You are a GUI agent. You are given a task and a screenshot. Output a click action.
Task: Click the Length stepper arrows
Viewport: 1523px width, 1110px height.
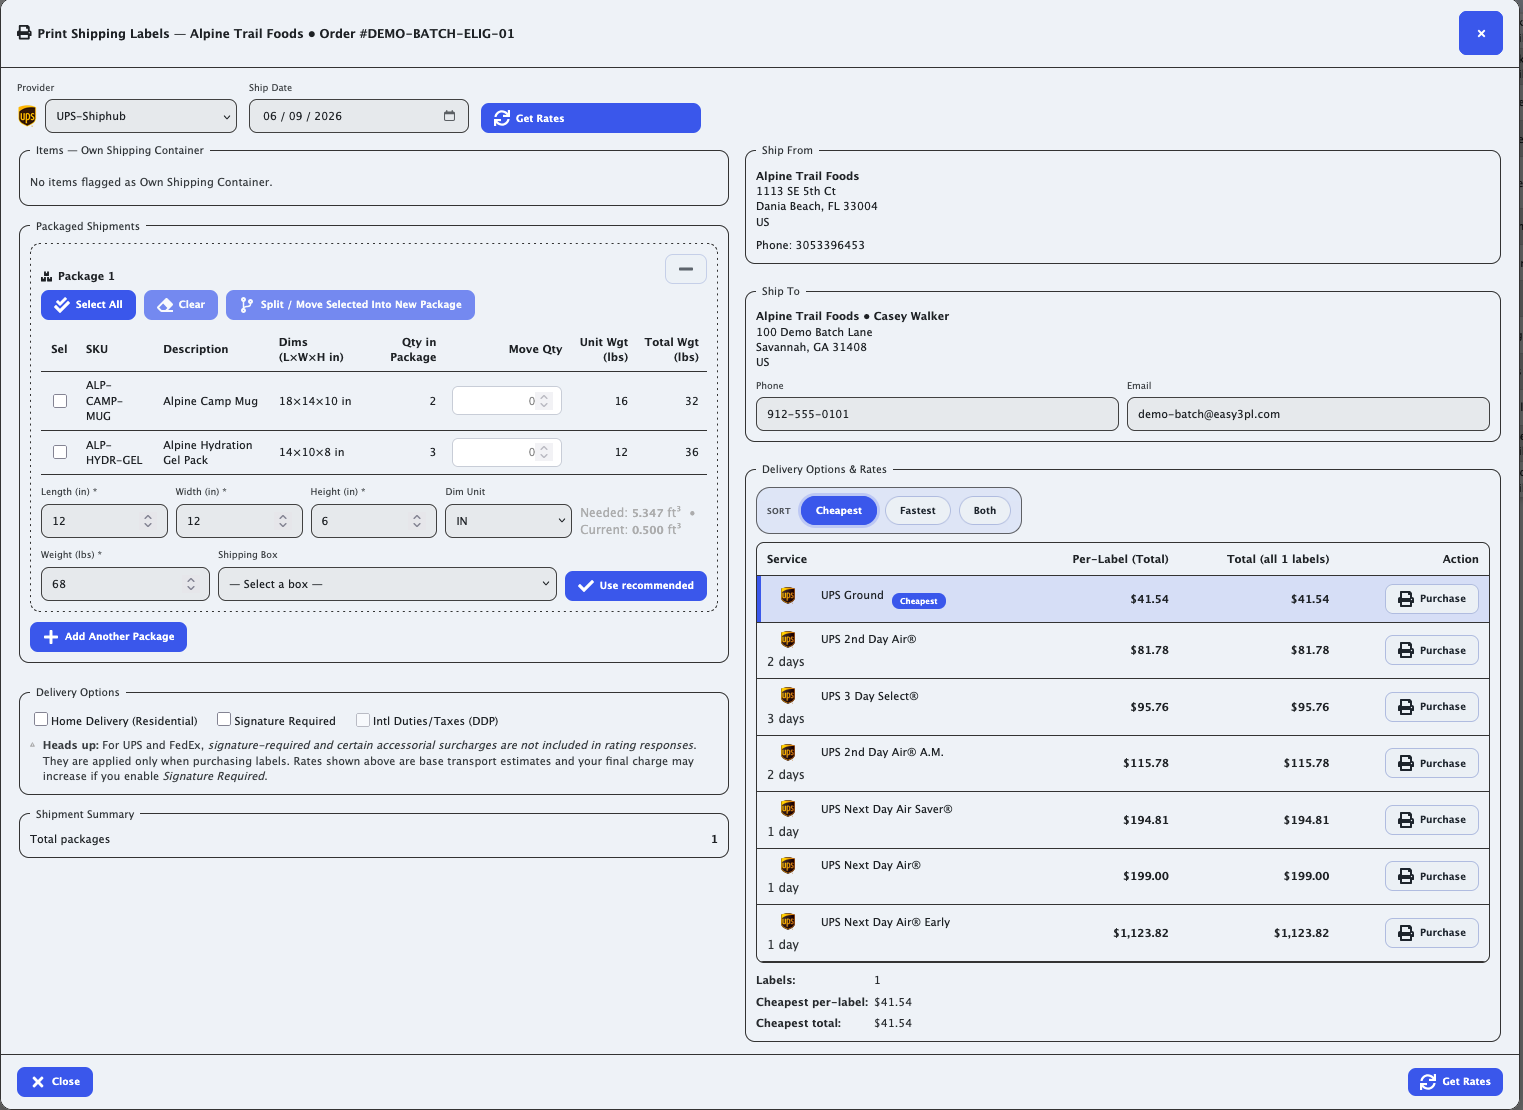click(x=148, y=521)
